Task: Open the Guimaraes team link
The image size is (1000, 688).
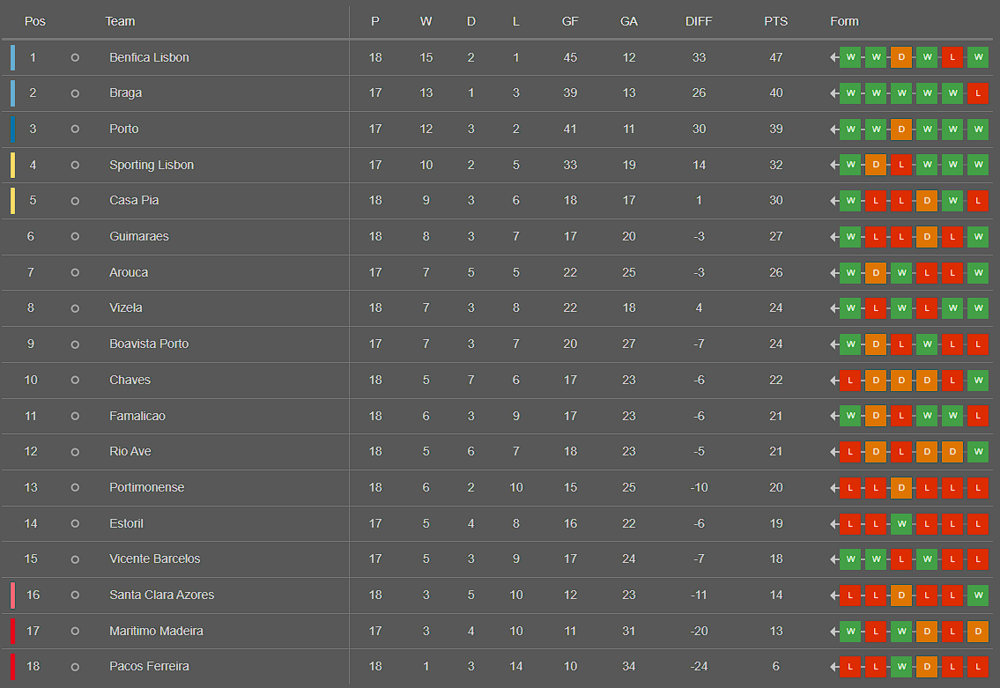Action: [x=139, y=236]
